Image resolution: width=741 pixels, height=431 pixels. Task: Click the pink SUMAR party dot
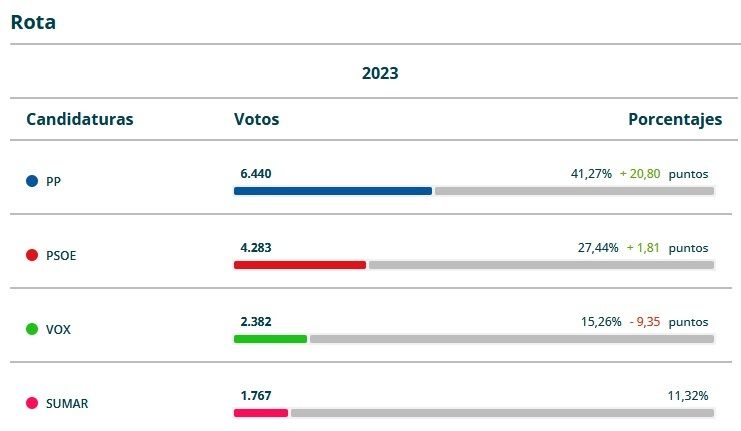point(32,403)
